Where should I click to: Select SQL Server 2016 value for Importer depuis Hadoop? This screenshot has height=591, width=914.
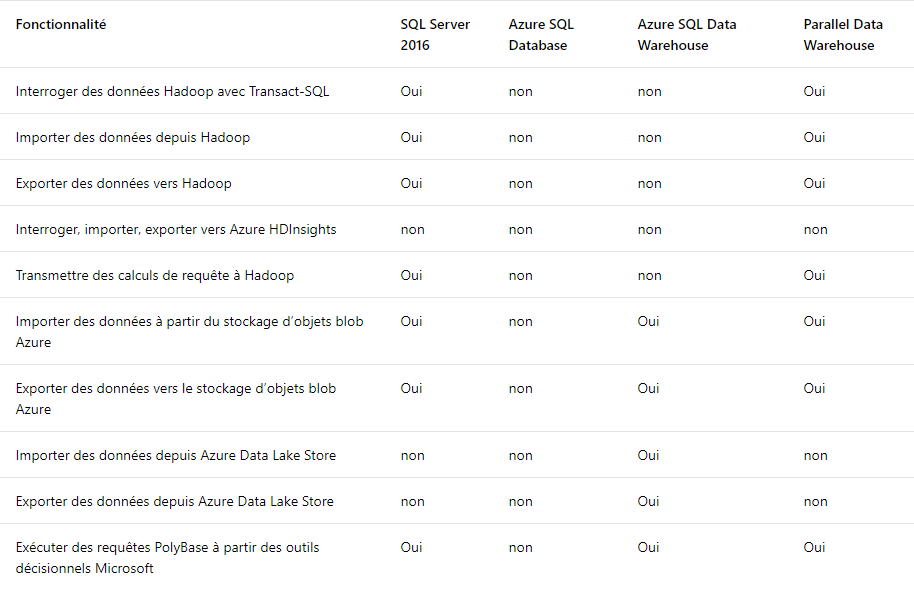[x=411, y=138]
